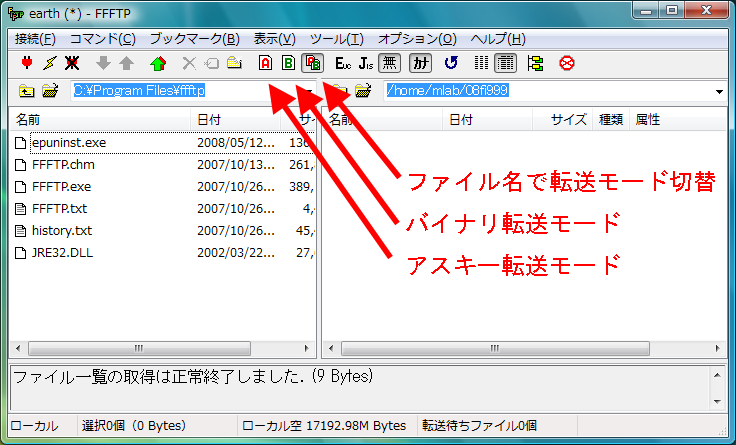Click the Rename icon in toolbar
Viewport: 736px width, 445px height.
(x=212, y=63)
